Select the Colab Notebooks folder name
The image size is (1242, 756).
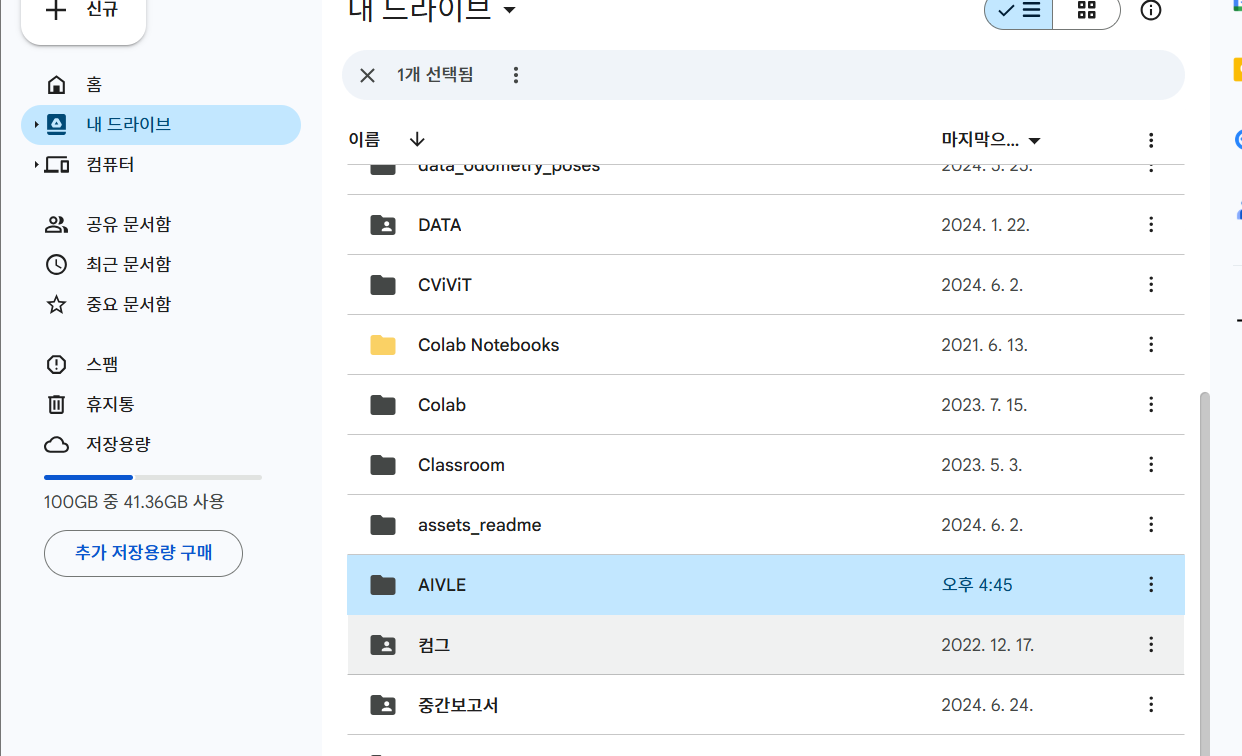[489, 345]
